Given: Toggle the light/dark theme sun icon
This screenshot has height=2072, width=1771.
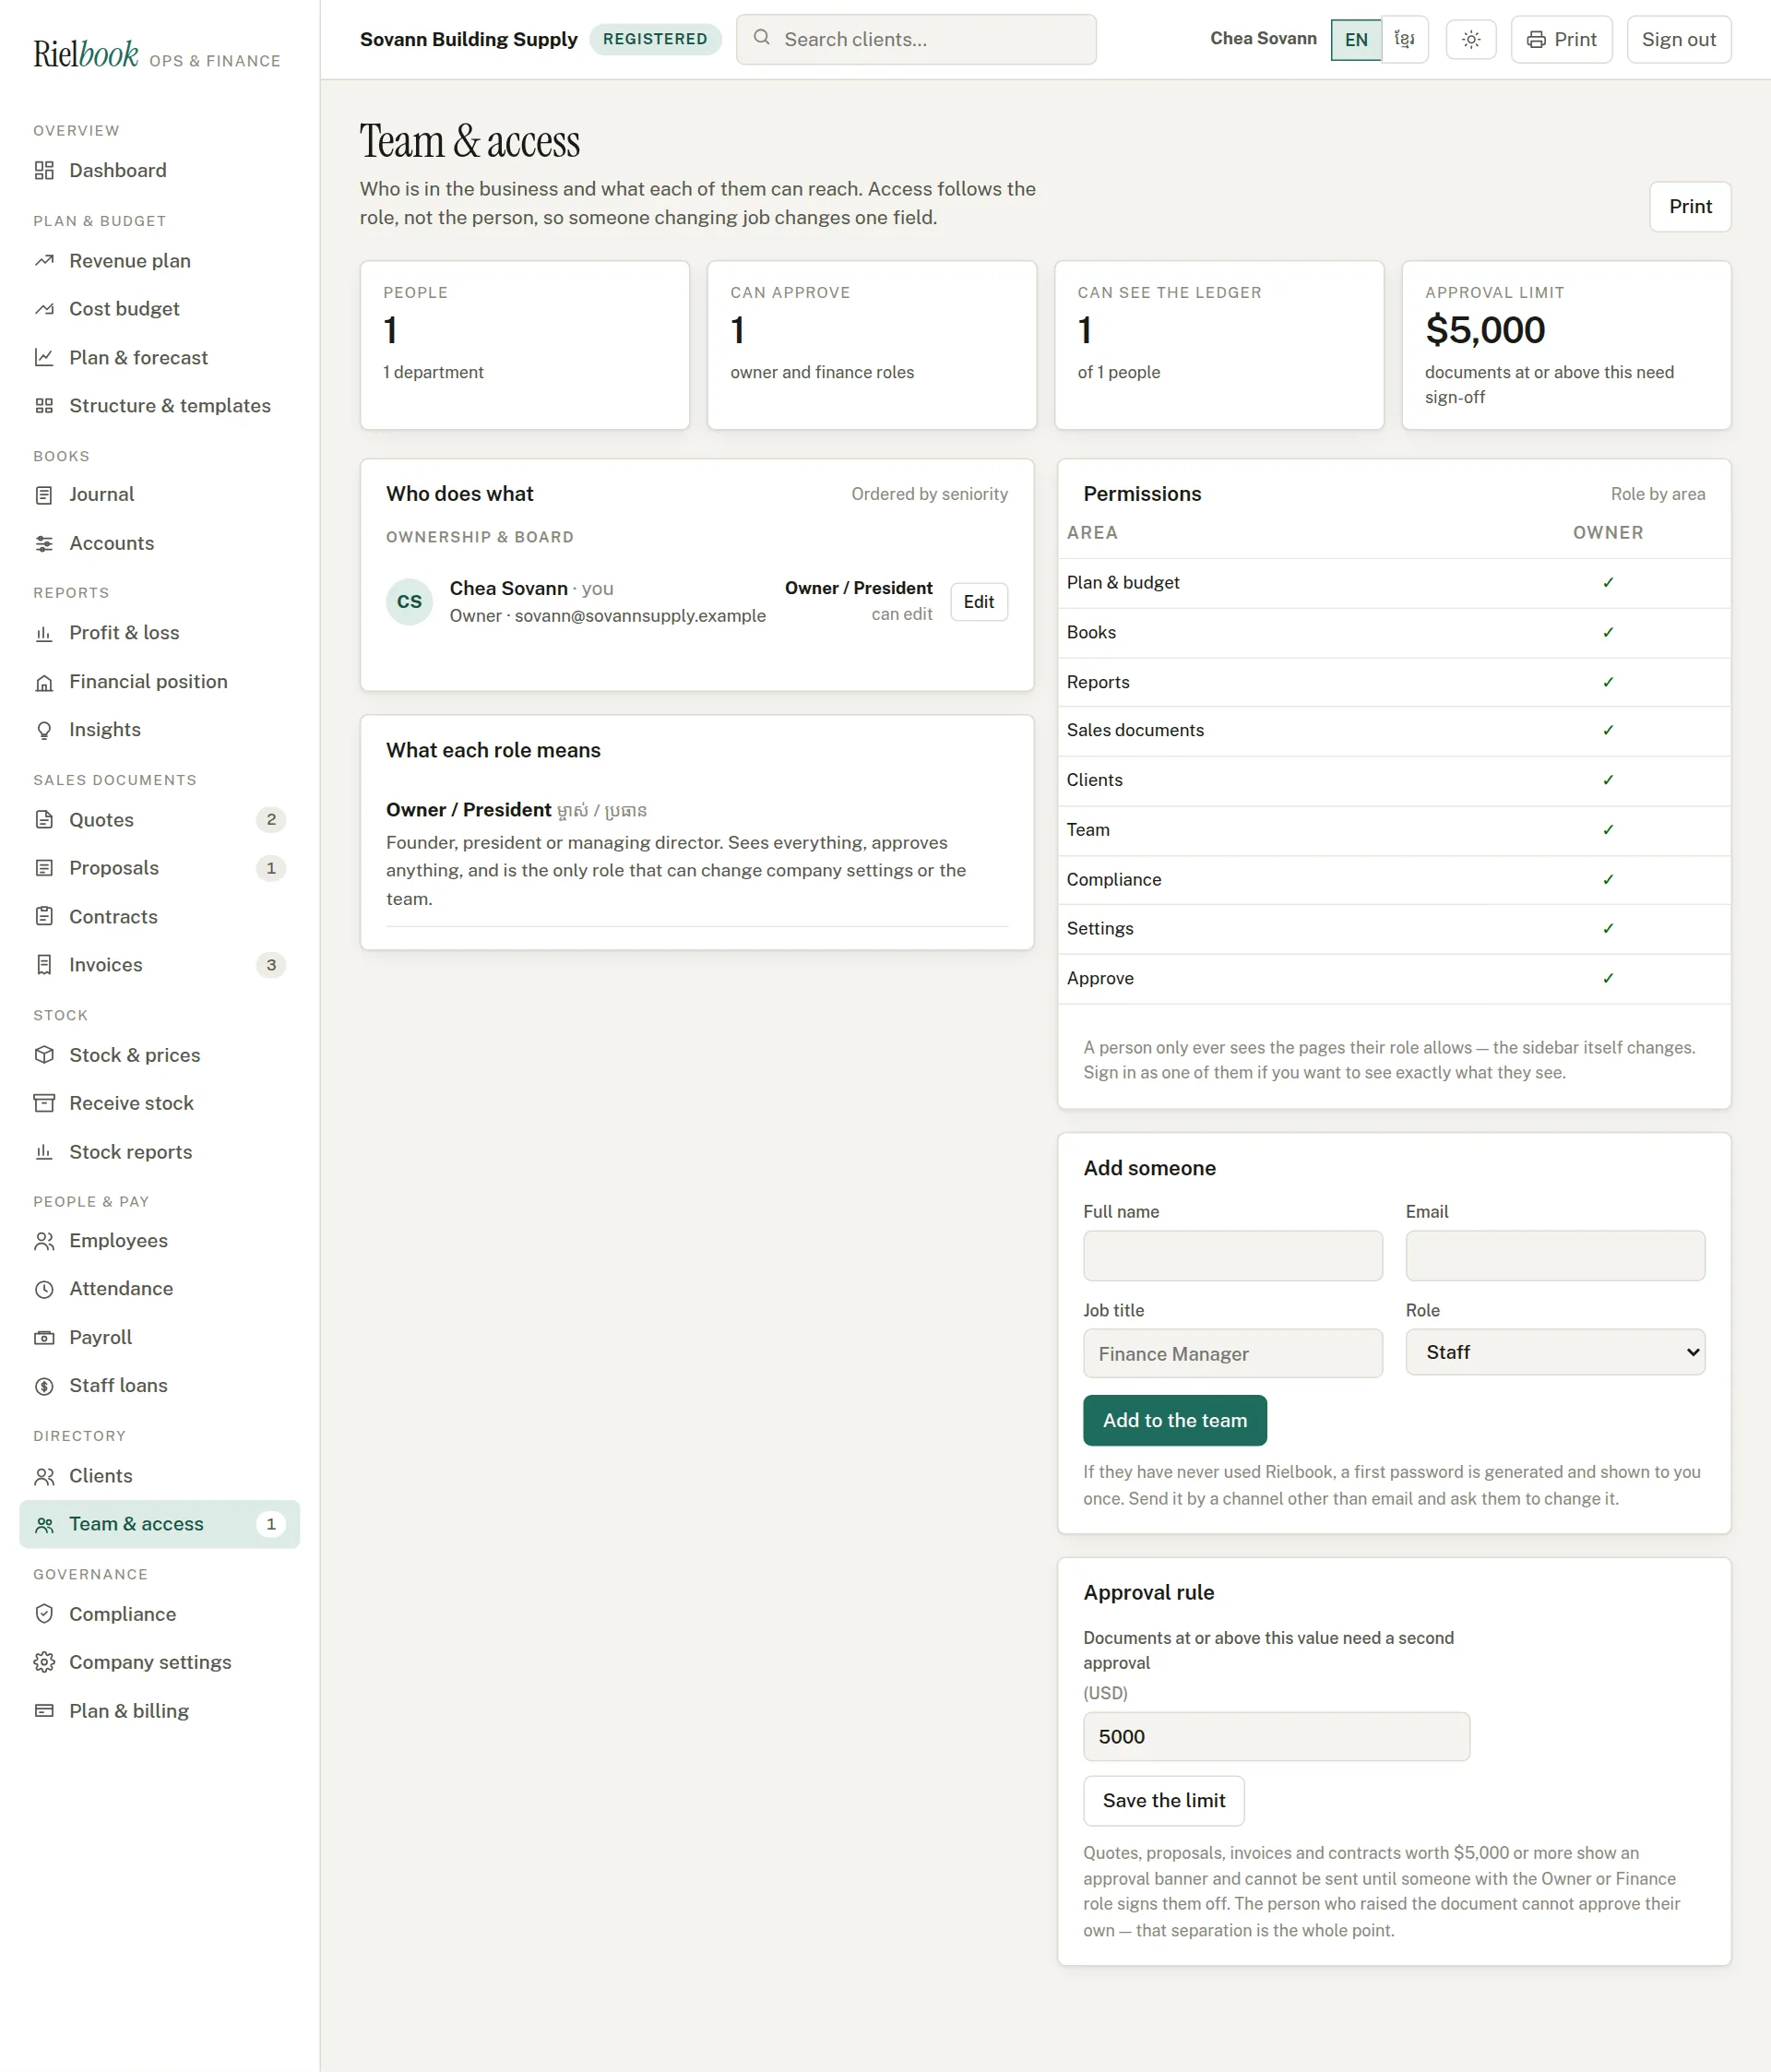Looking at the screenshot, I should [1470, 40].
